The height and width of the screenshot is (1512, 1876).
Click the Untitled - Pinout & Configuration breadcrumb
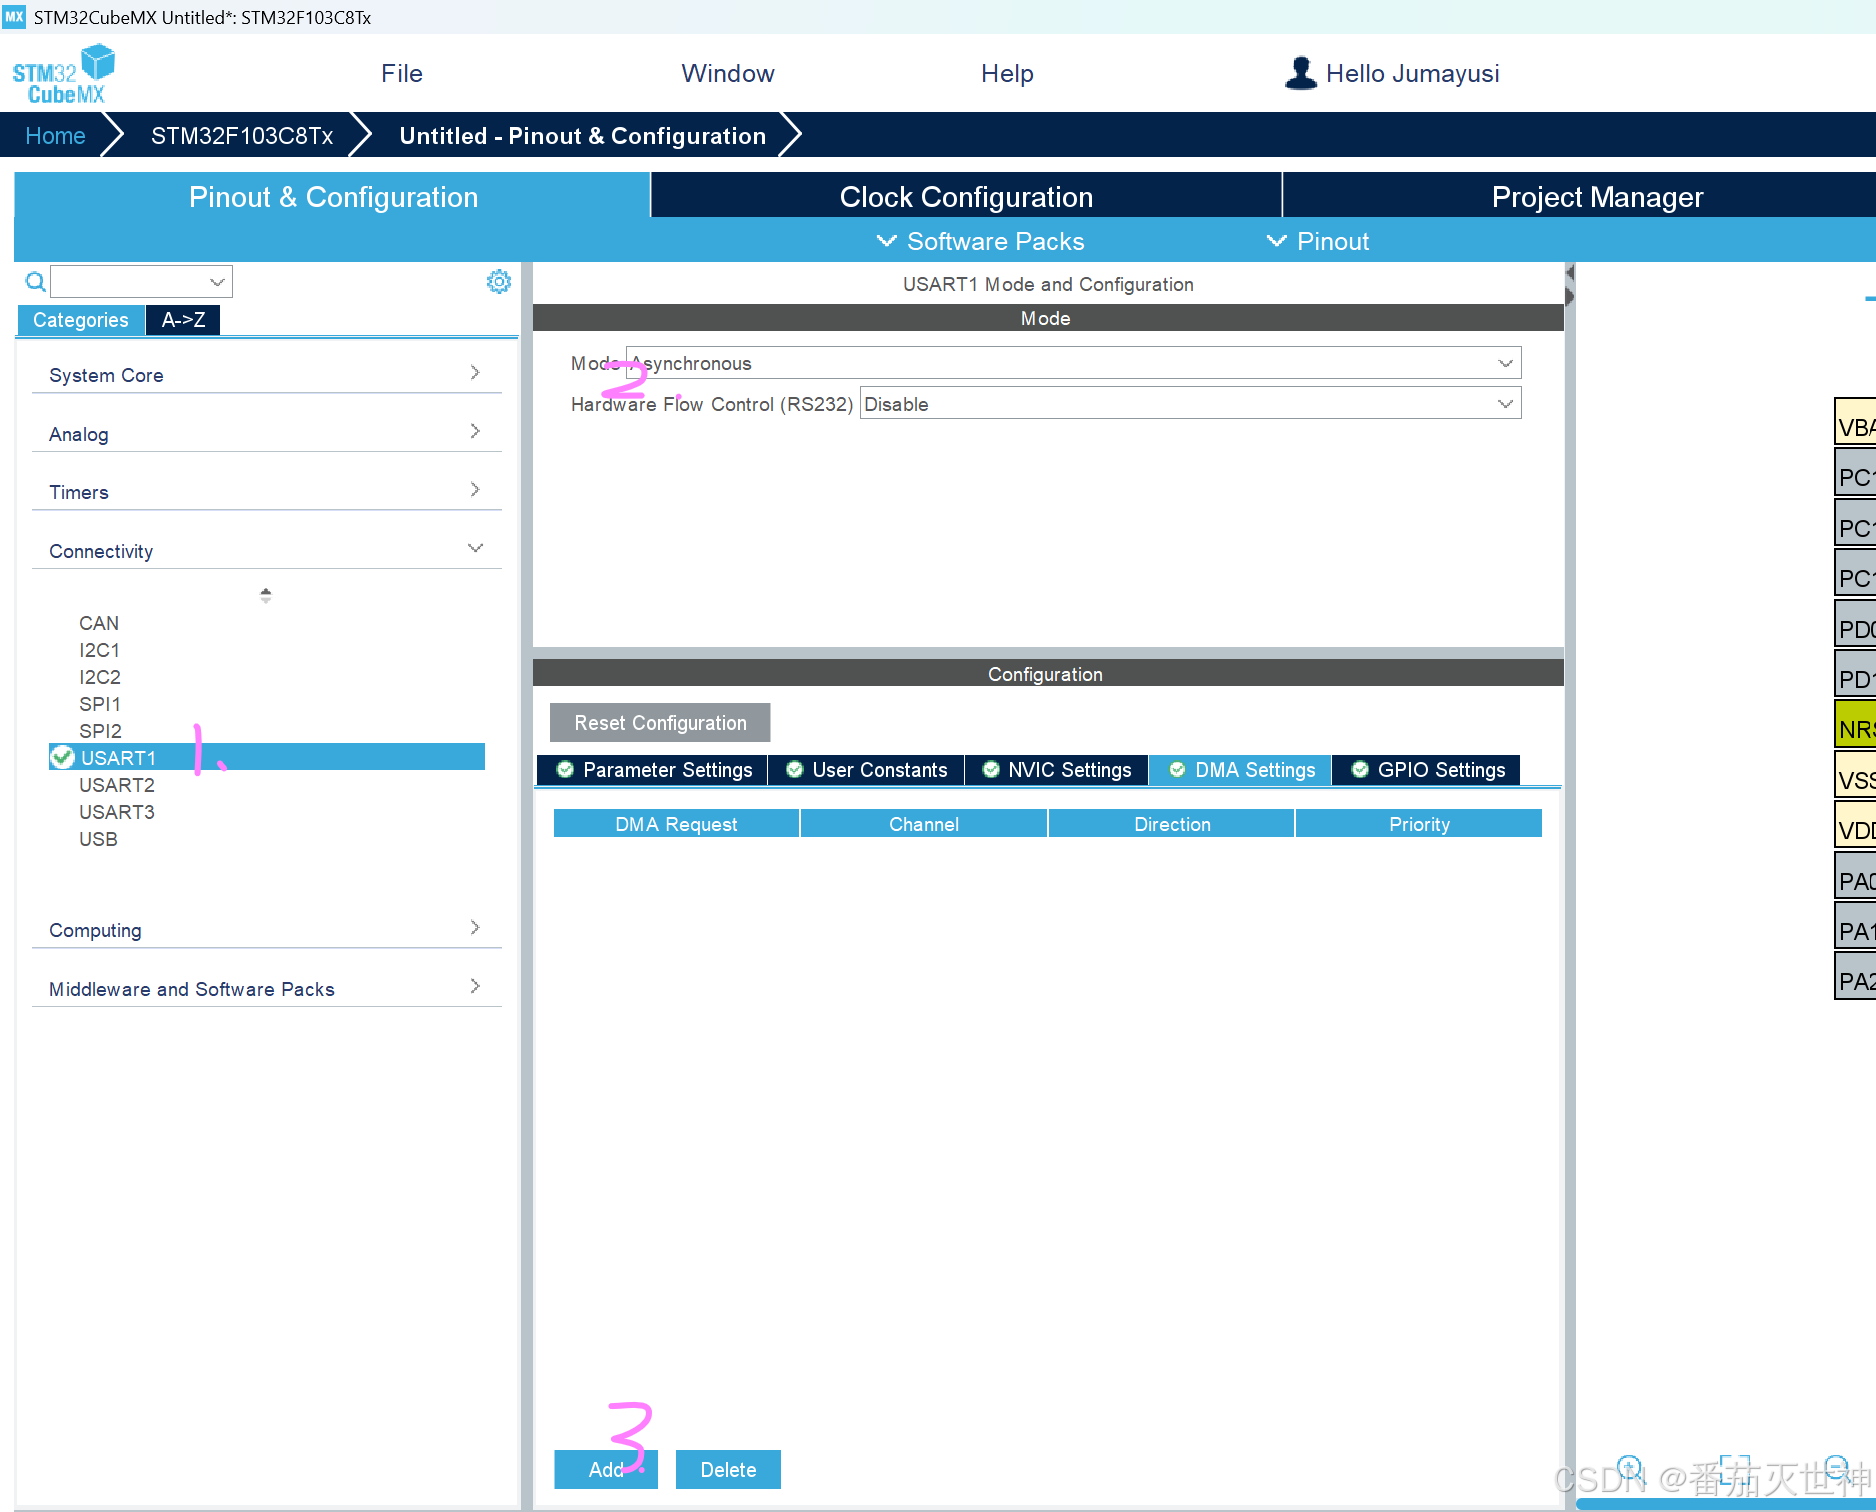pos(582,135)
